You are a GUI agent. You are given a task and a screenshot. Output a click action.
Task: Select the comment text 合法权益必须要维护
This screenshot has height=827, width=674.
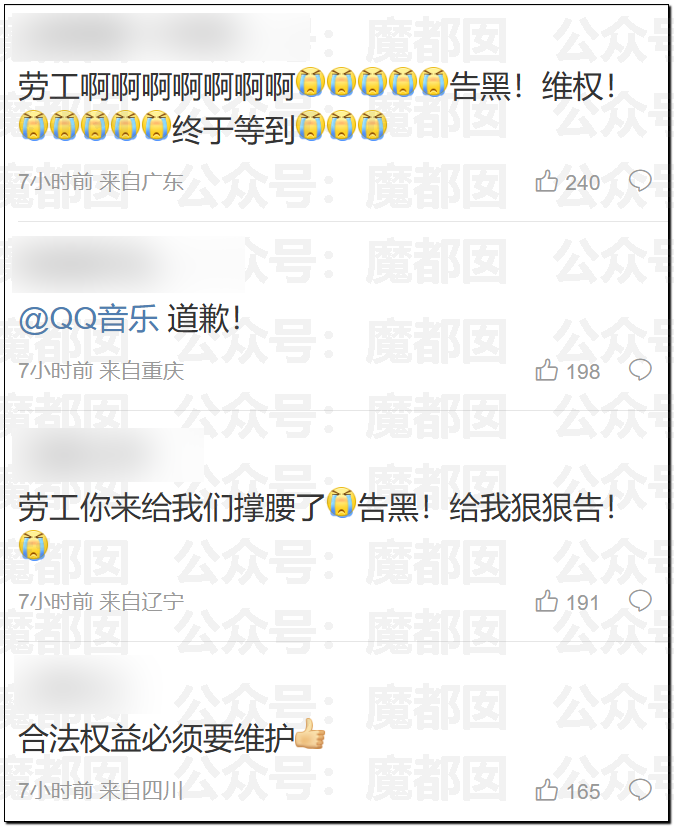pyautogui.click(x=156, y=738)
